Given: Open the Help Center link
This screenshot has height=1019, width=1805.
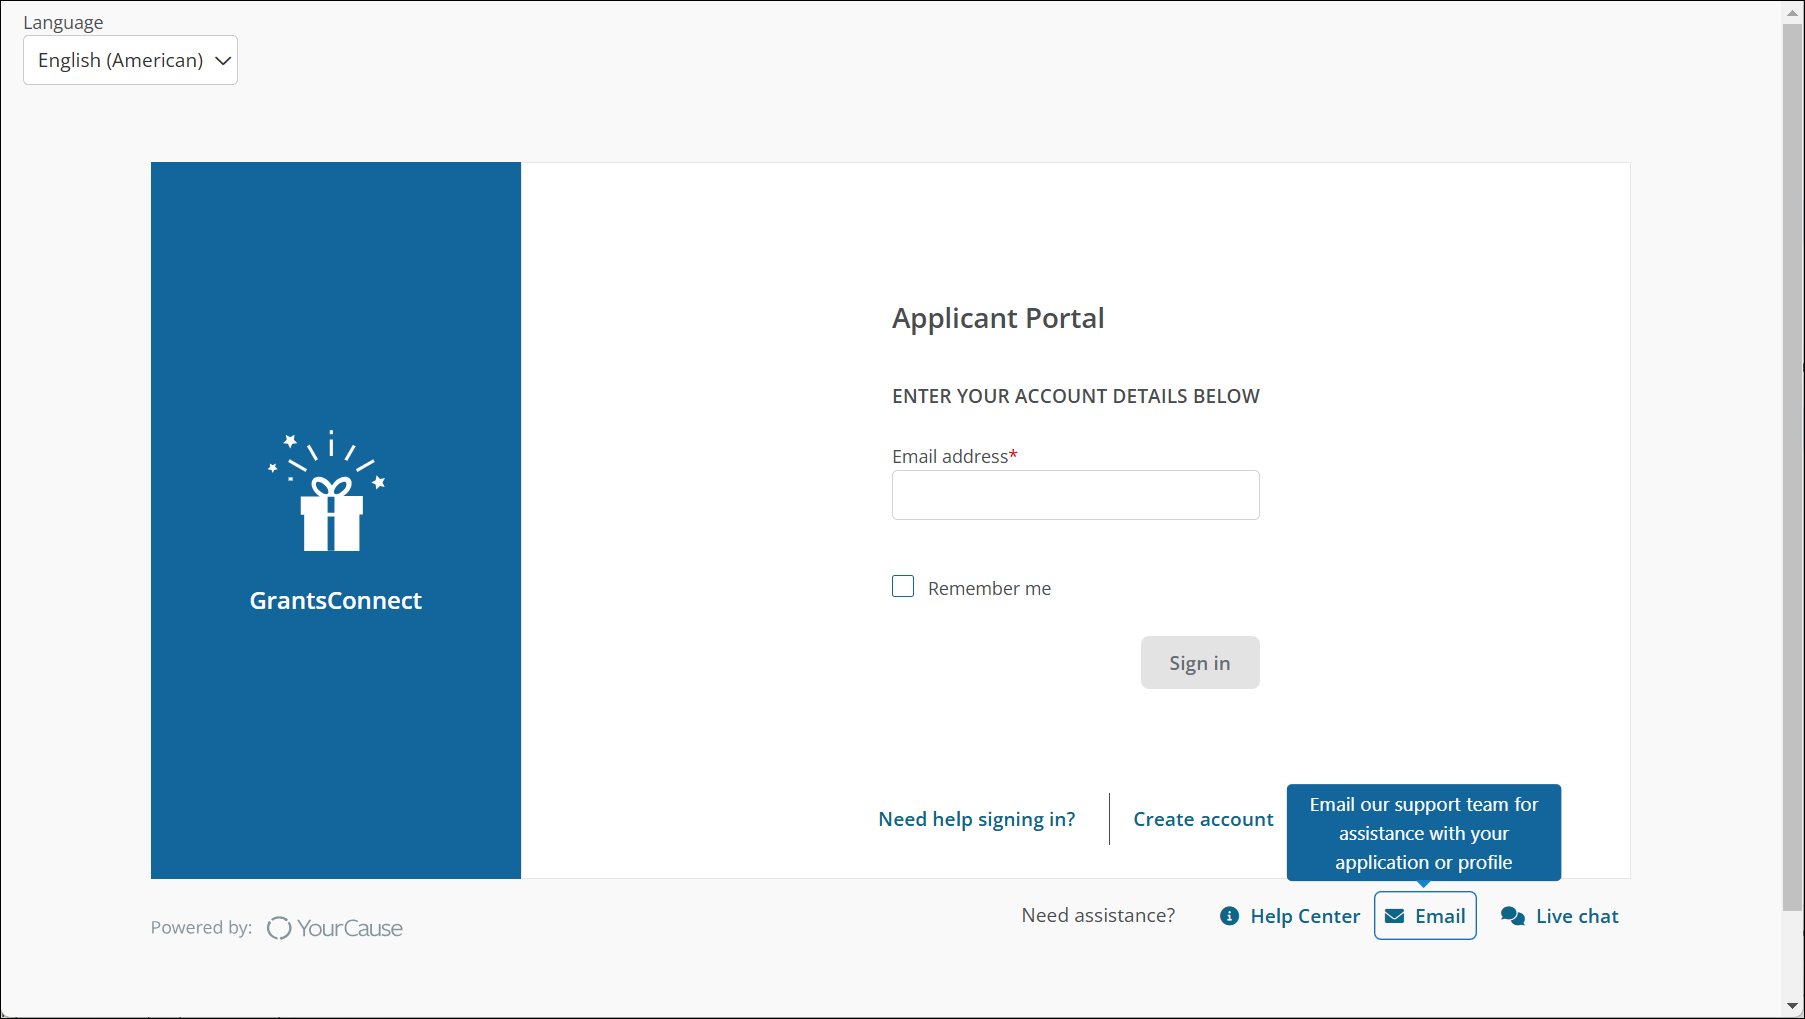Looking at the screenshot, I should click(1290, 916).
